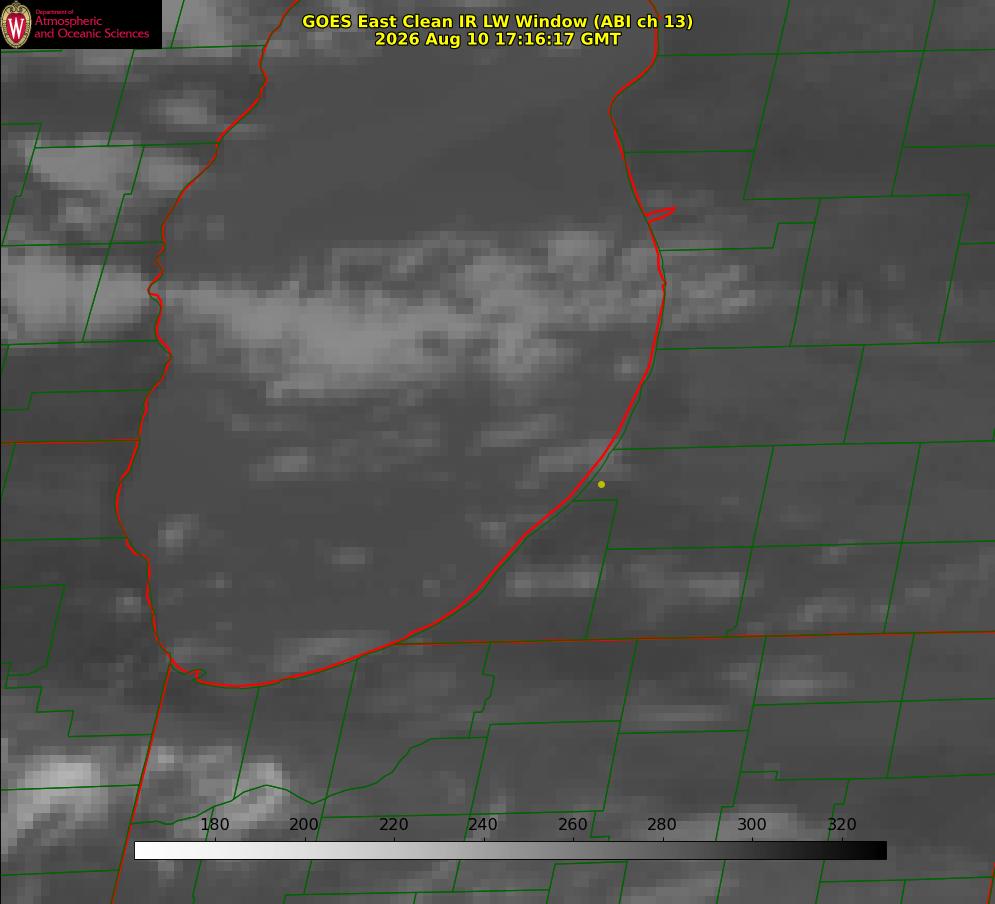
Task: Click the 180 label on the colorbar
Action: click(214, 824)
